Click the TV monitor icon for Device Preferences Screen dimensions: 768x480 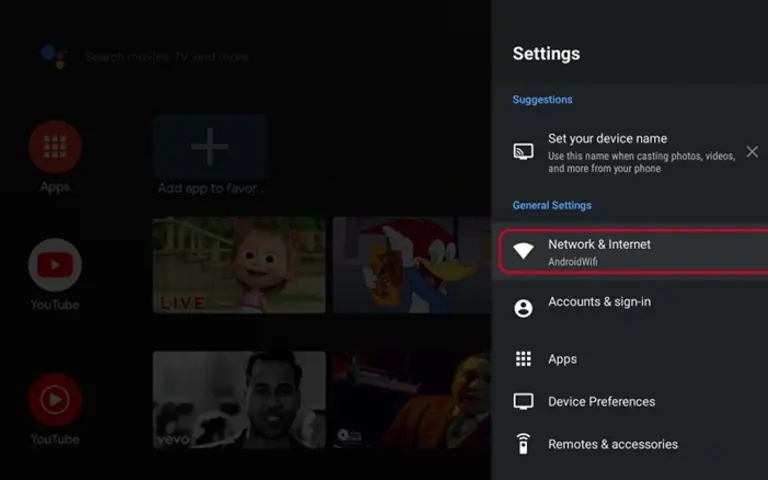point(523,402)
